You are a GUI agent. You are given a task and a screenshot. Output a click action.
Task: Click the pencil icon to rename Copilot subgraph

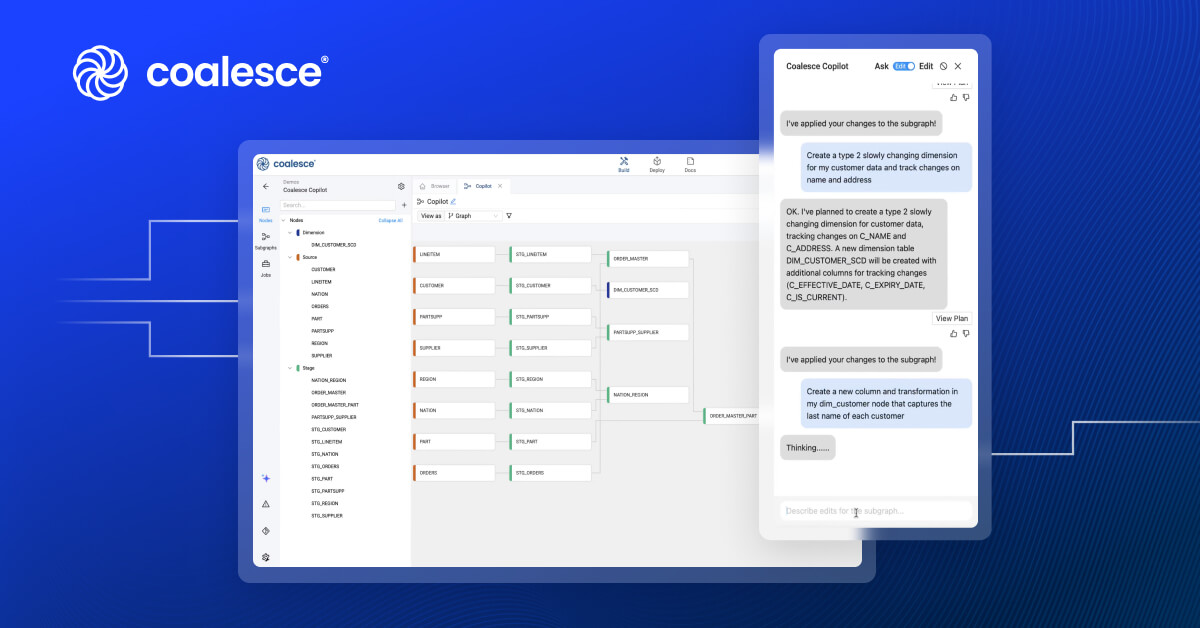453,201
